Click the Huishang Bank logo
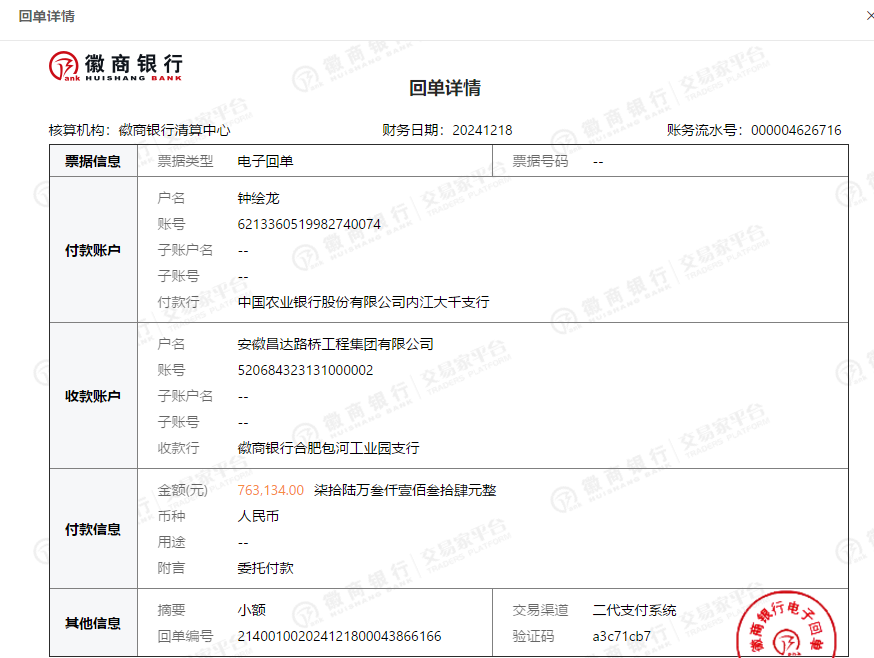 coord(116,65)
